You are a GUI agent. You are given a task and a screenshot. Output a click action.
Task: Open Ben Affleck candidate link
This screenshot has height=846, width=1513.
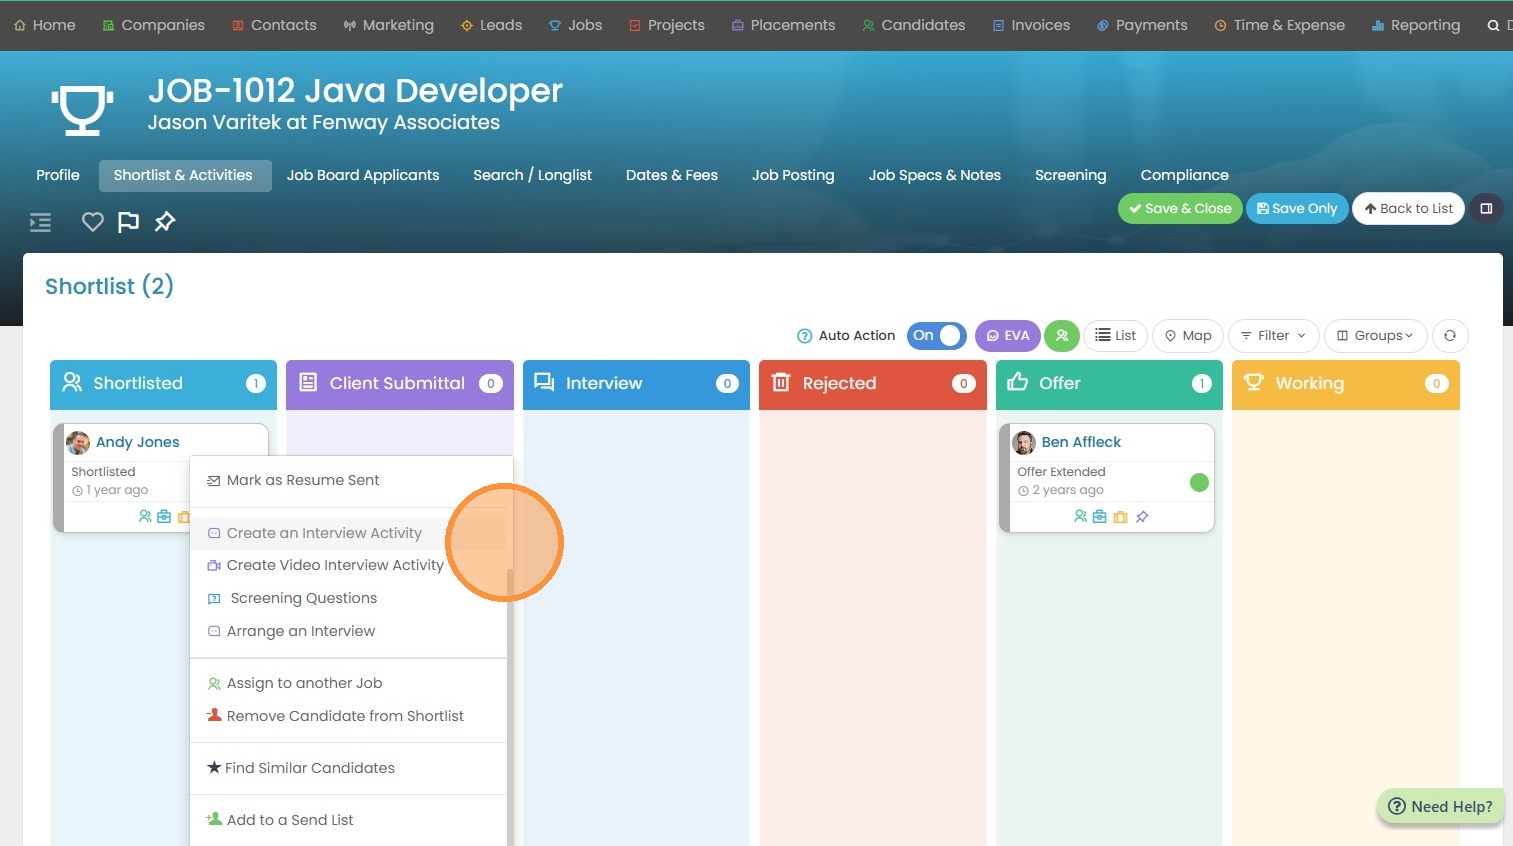pos(1081,443)
